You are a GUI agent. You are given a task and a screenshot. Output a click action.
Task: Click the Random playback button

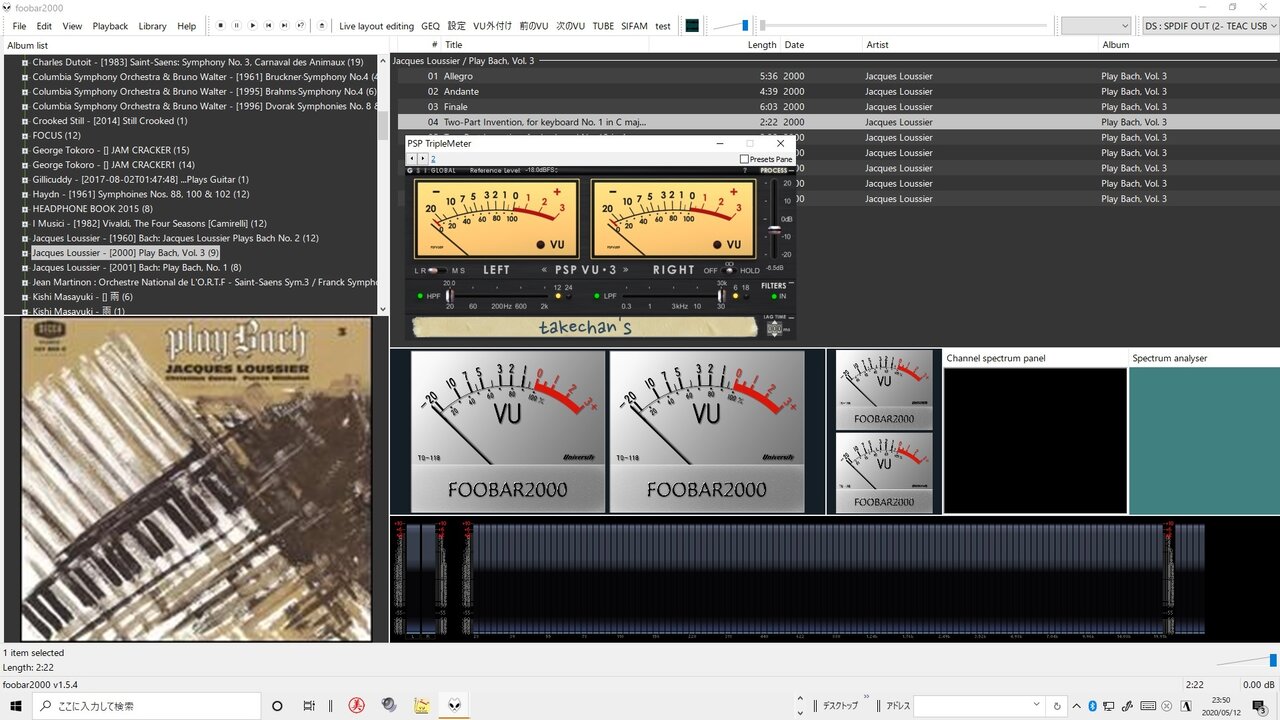(x=301, y=26)
